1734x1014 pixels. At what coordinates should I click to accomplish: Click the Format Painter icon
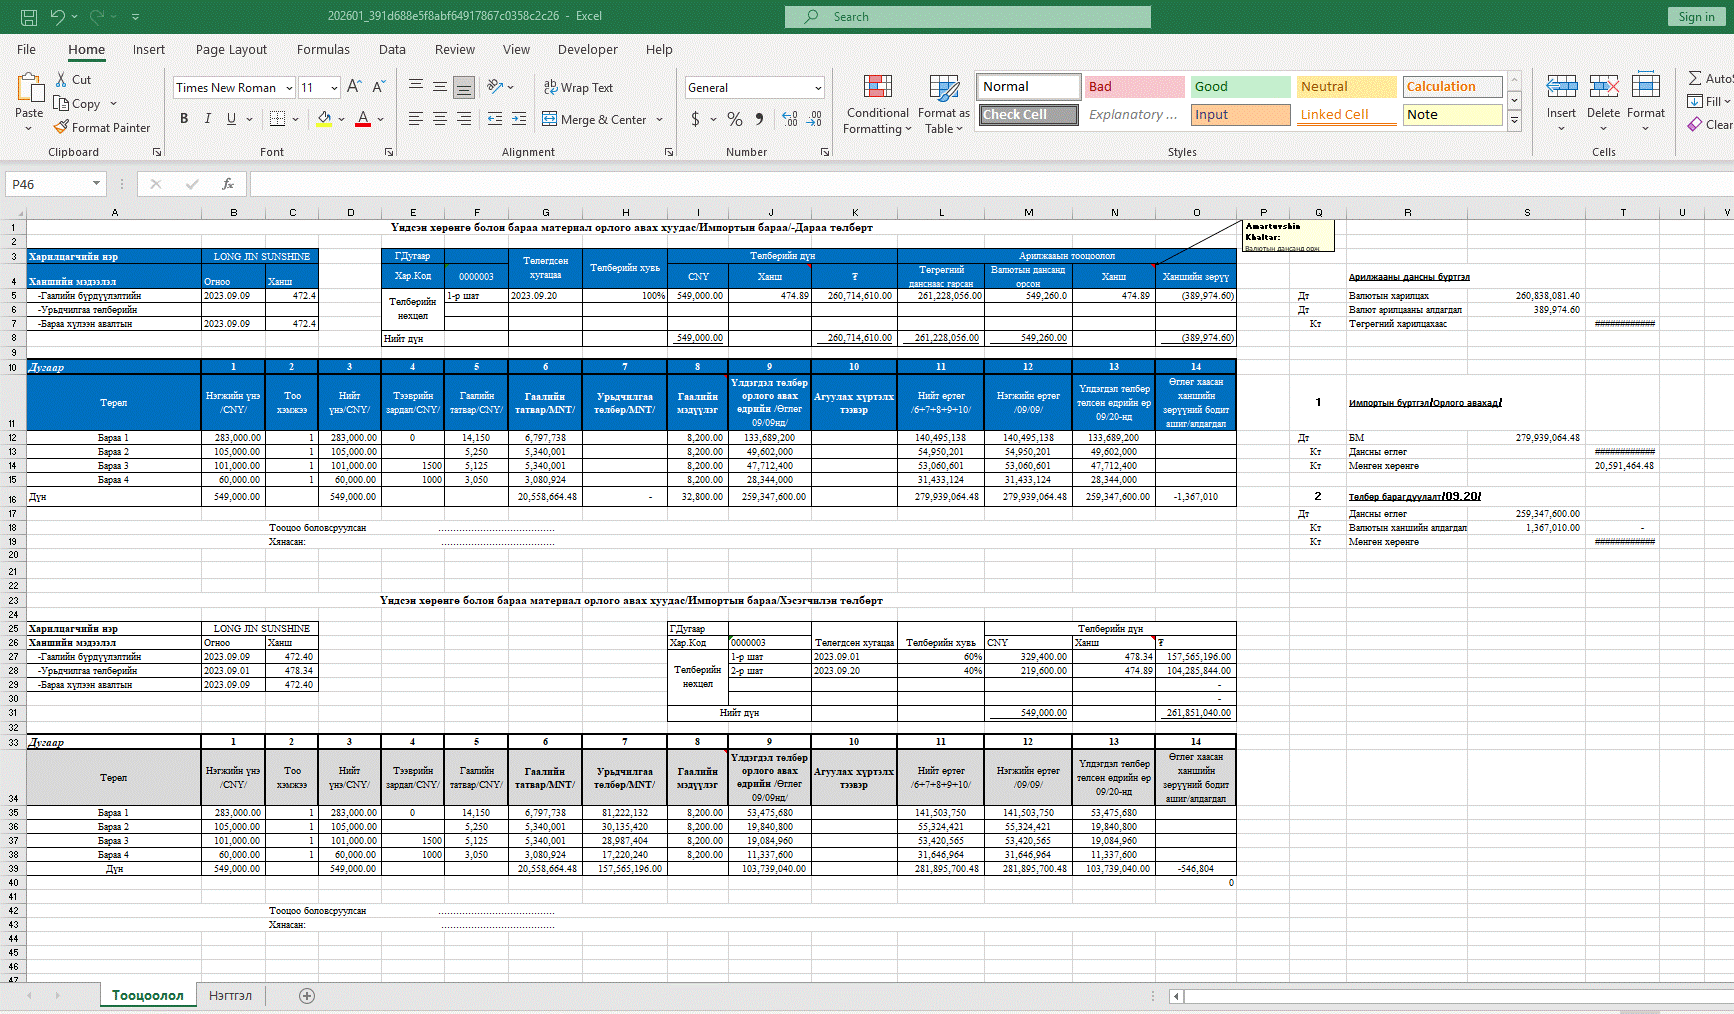(x=62, y=128)
